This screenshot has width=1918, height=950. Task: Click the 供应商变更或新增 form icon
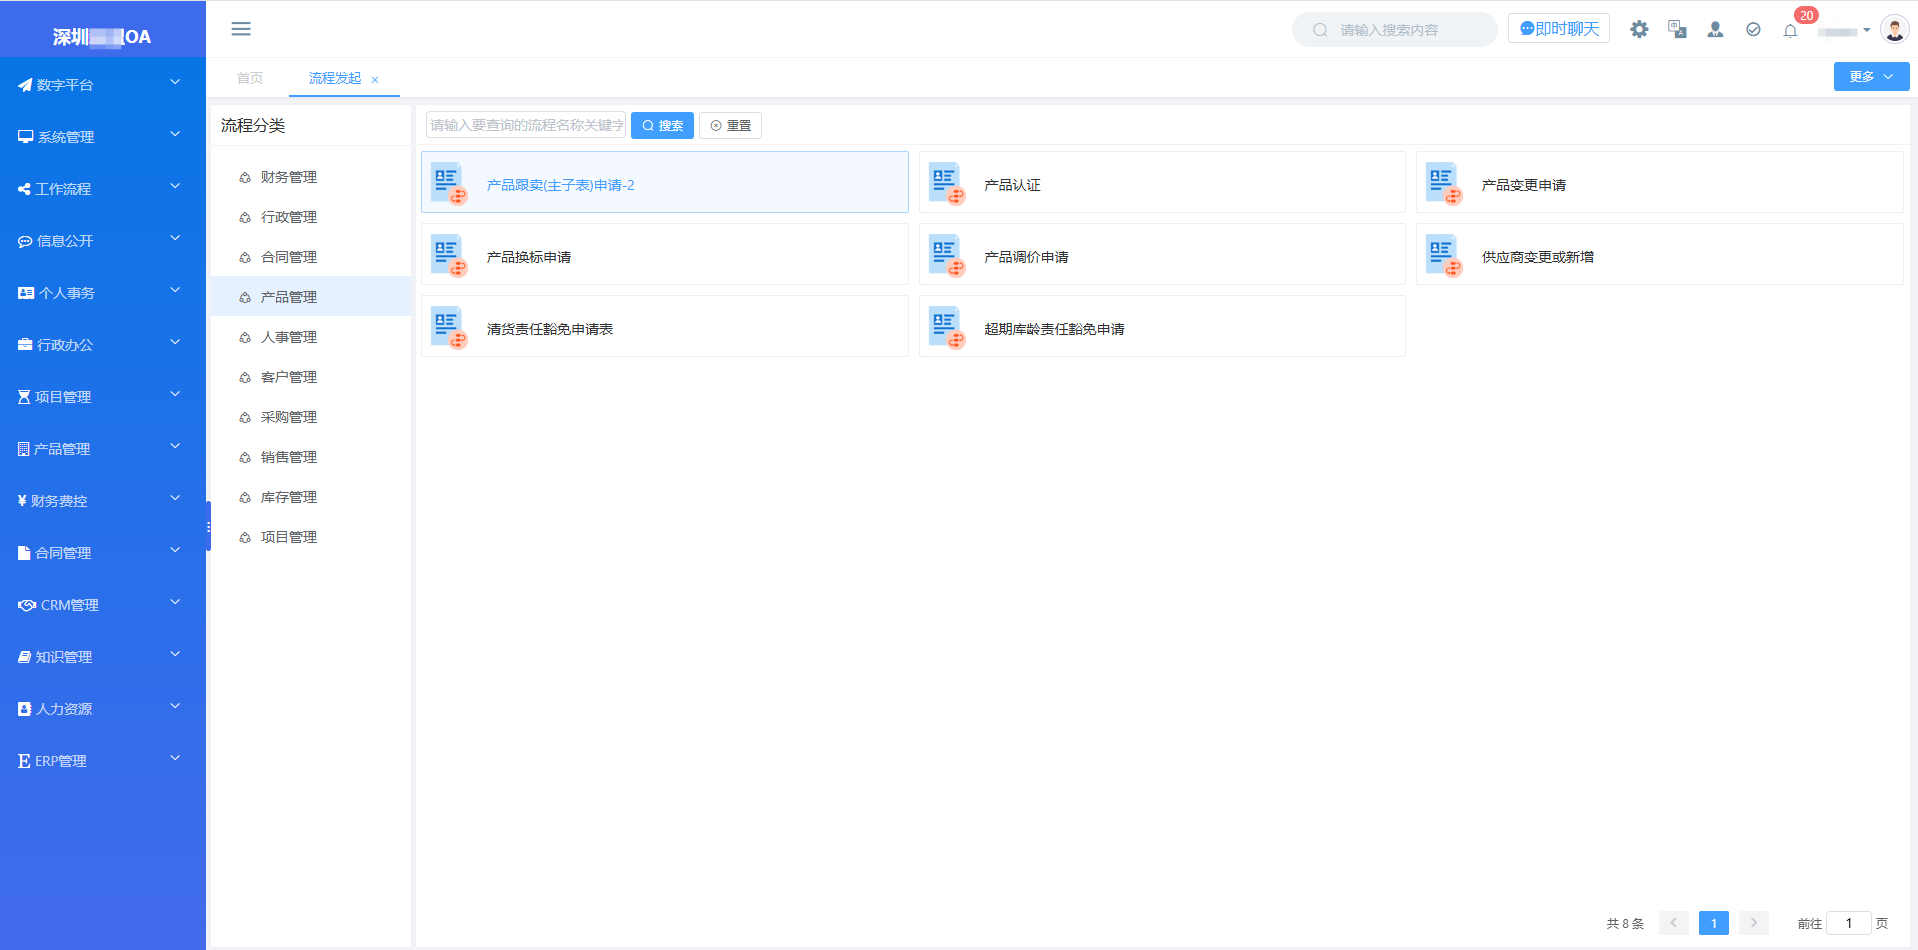tap(1443, 255)
